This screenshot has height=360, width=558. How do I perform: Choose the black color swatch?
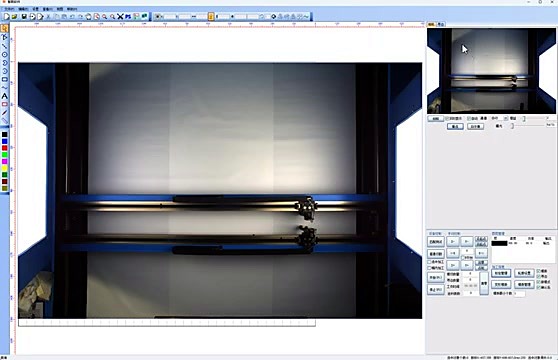(x=4, y=134)
